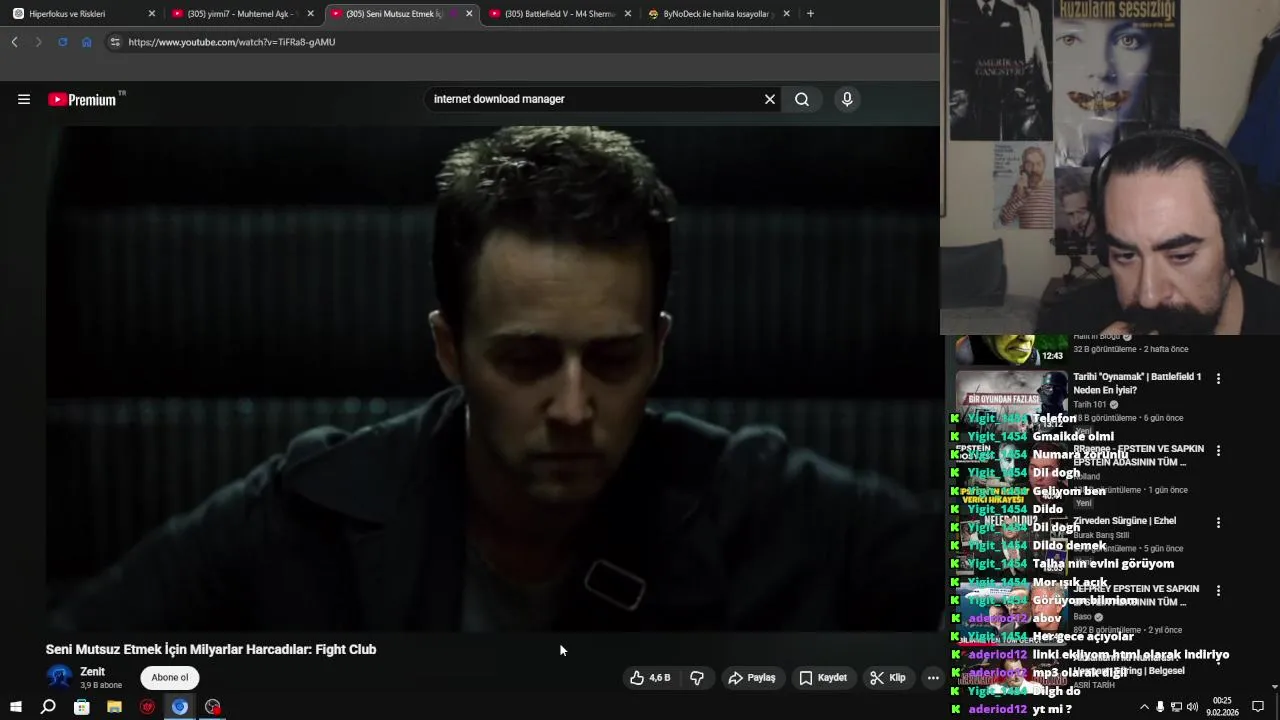Close the Hiperfokus ve Riskleri tab
1280x720 pixels.
[151, 14]
